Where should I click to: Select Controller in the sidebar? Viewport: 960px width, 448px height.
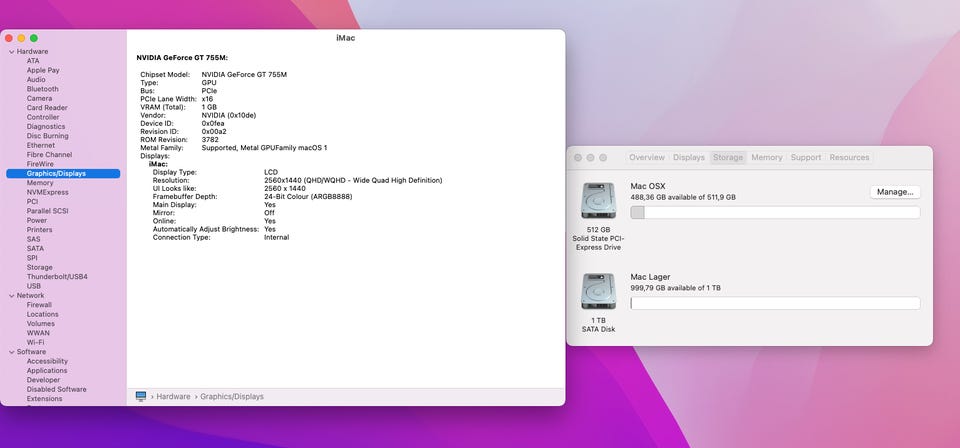click(x=43, y=118)
